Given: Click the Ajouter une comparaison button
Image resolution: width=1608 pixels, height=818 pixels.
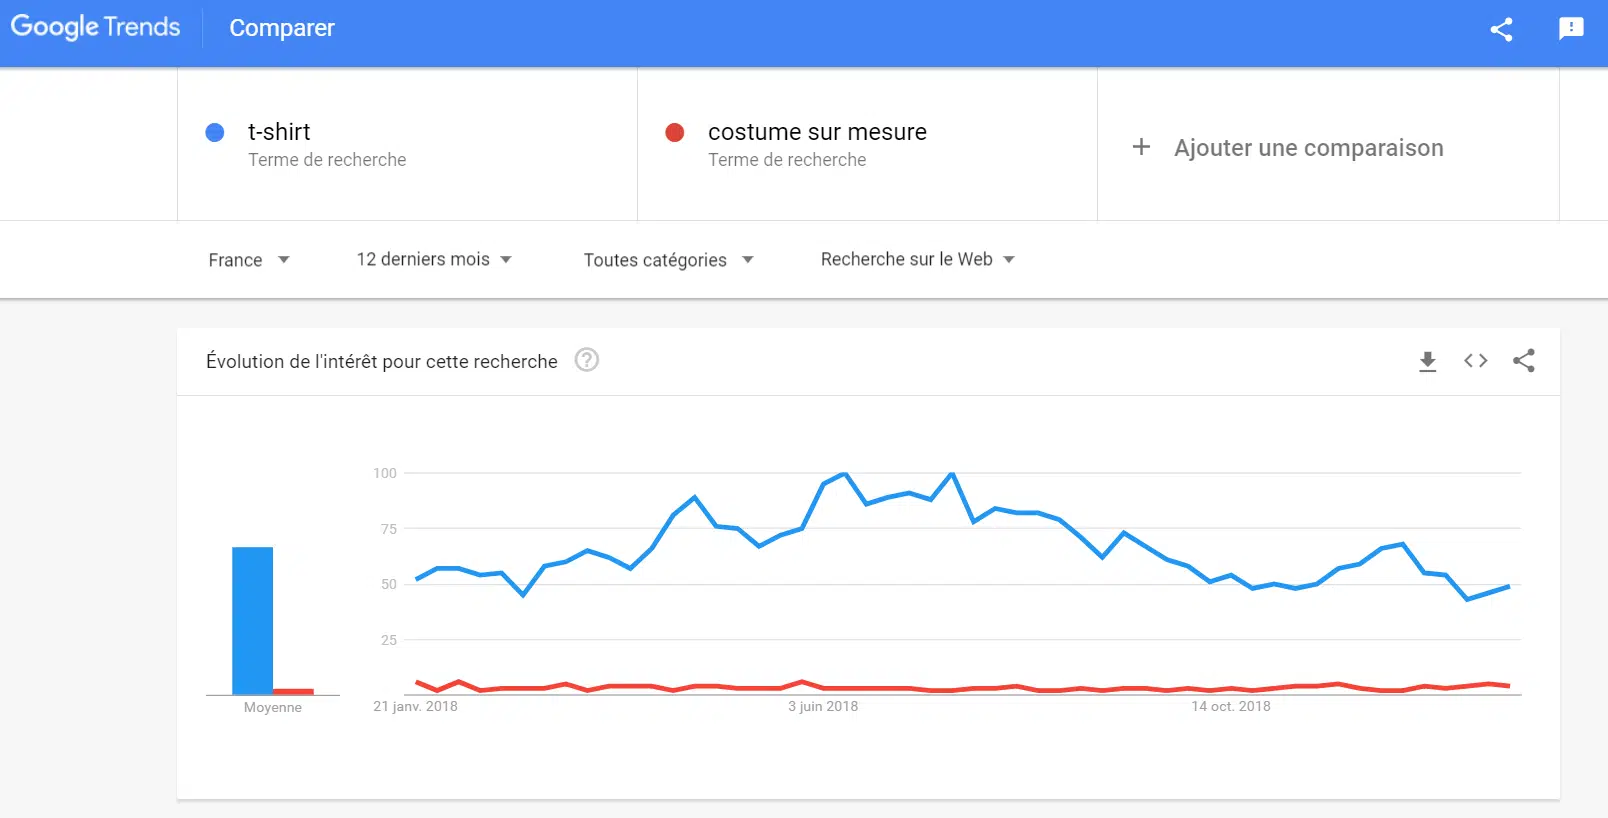Looking at the screenshot, I should 1308,148.
